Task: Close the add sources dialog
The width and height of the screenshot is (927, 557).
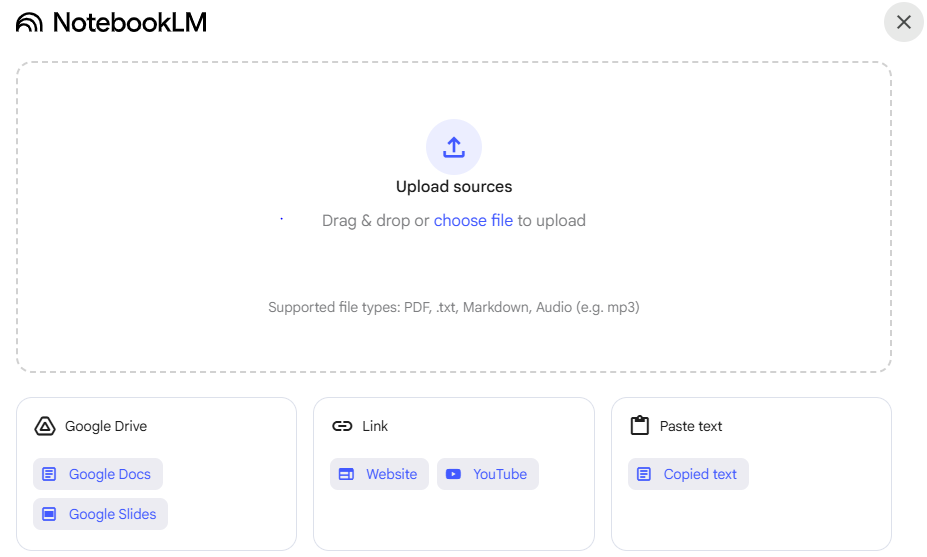Action: (904, 22)
